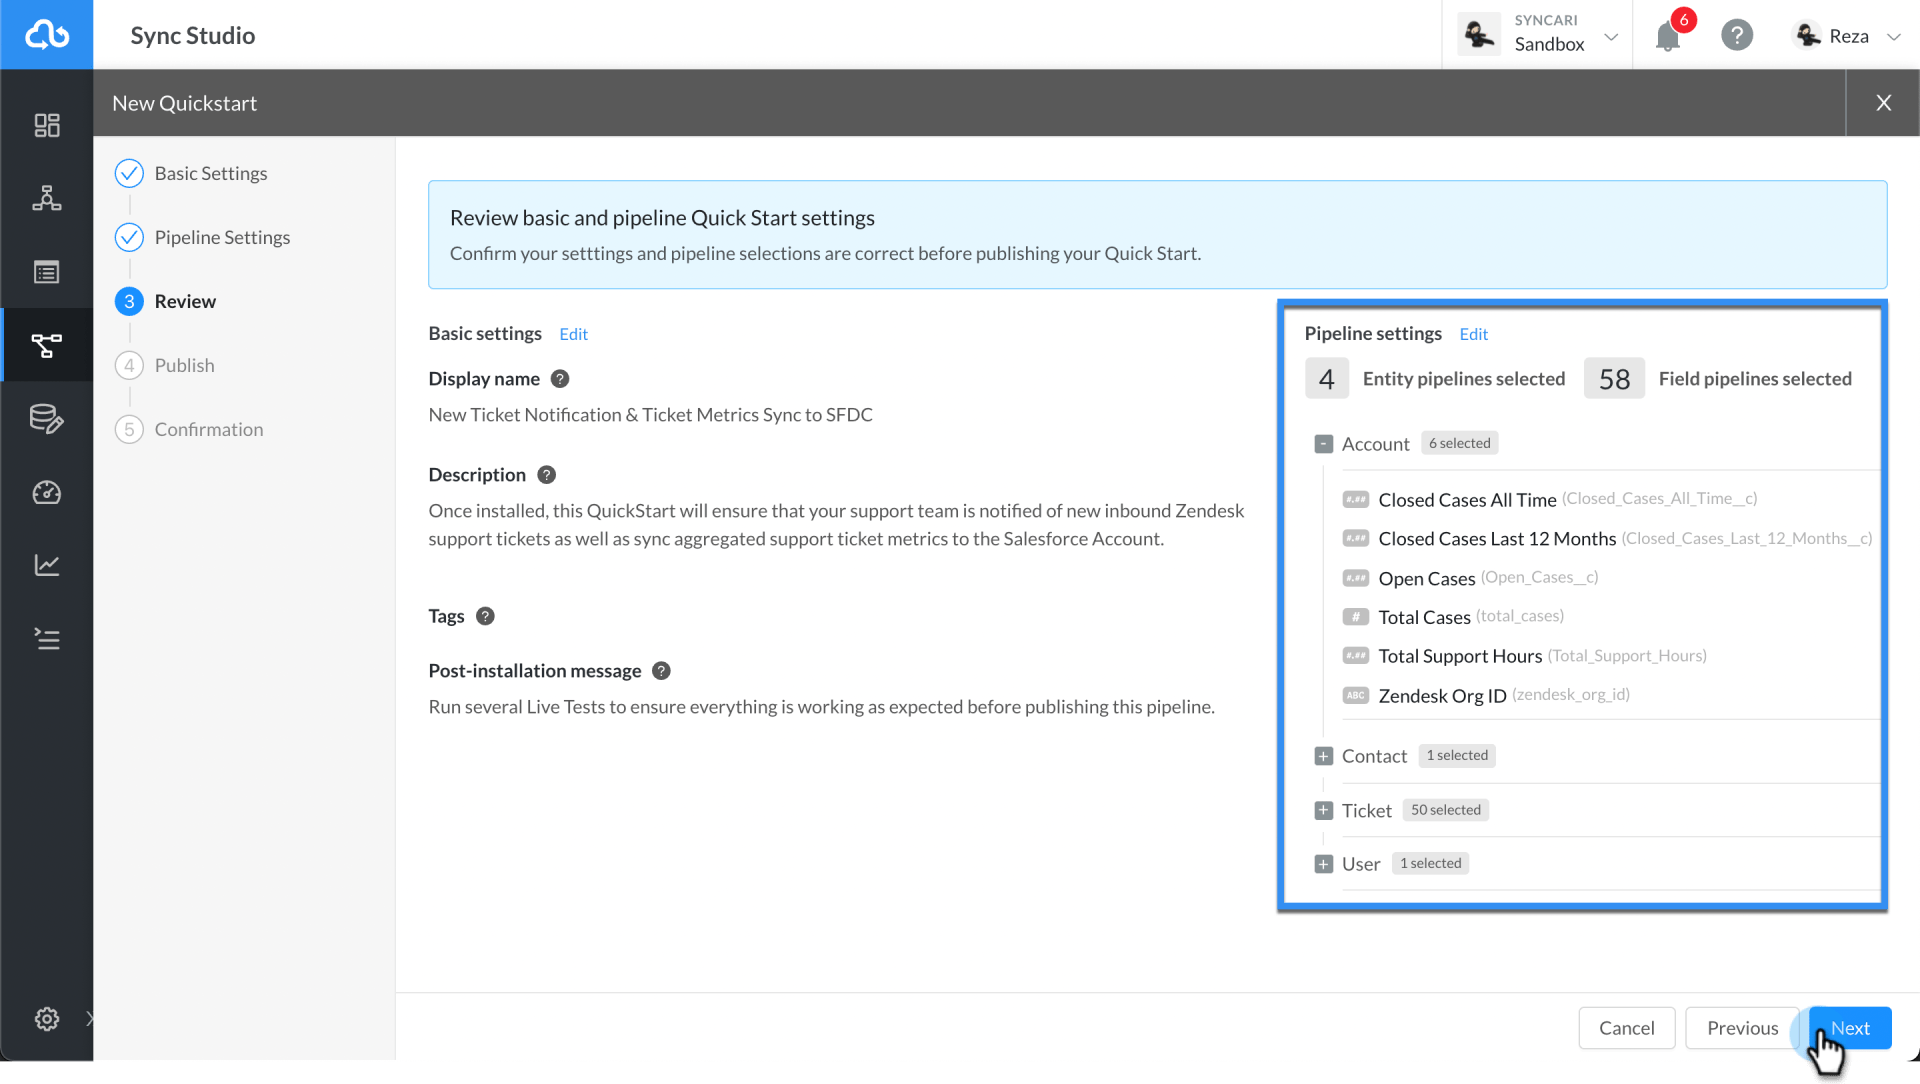
Task: Expand the sidebar with the chevron arrow
Action: click(x=89, y=1018)
